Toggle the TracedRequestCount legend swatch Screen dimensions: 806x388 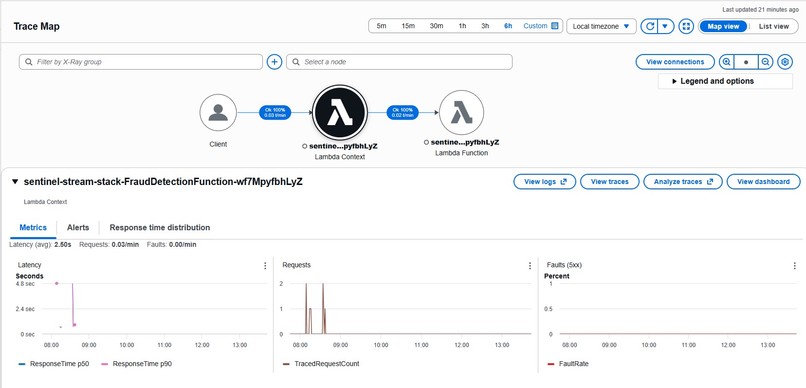tap(286, 364)
